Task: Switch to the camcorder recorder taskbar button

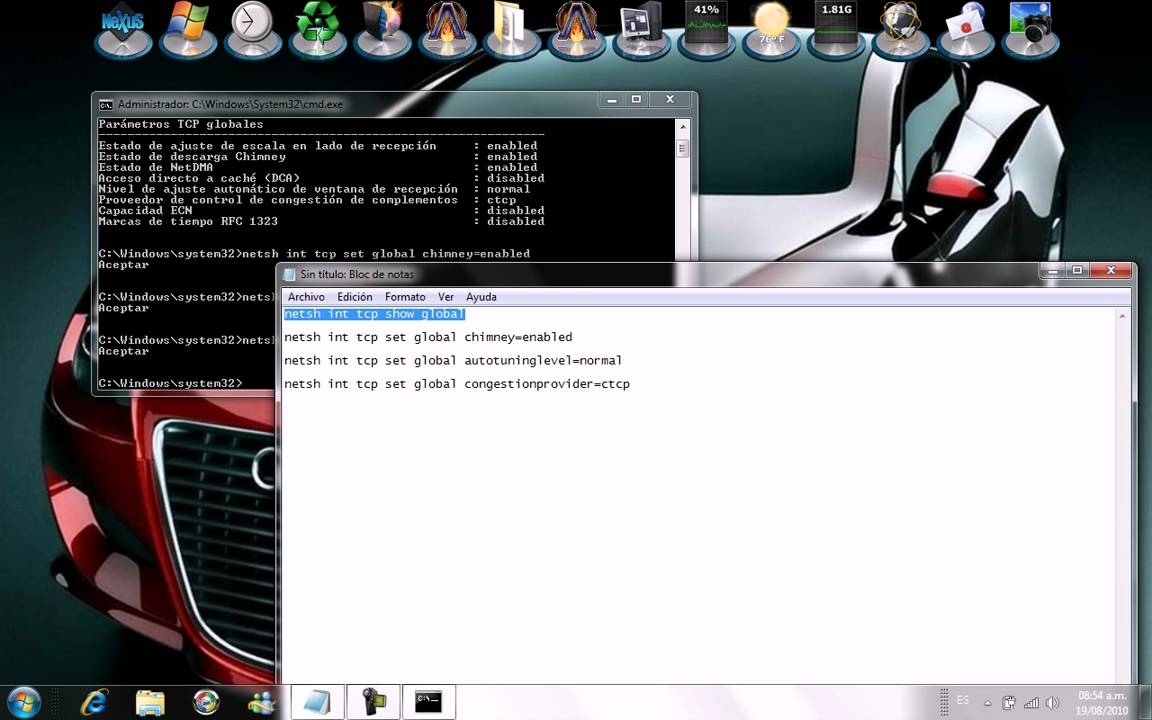Action: [373, 702]
